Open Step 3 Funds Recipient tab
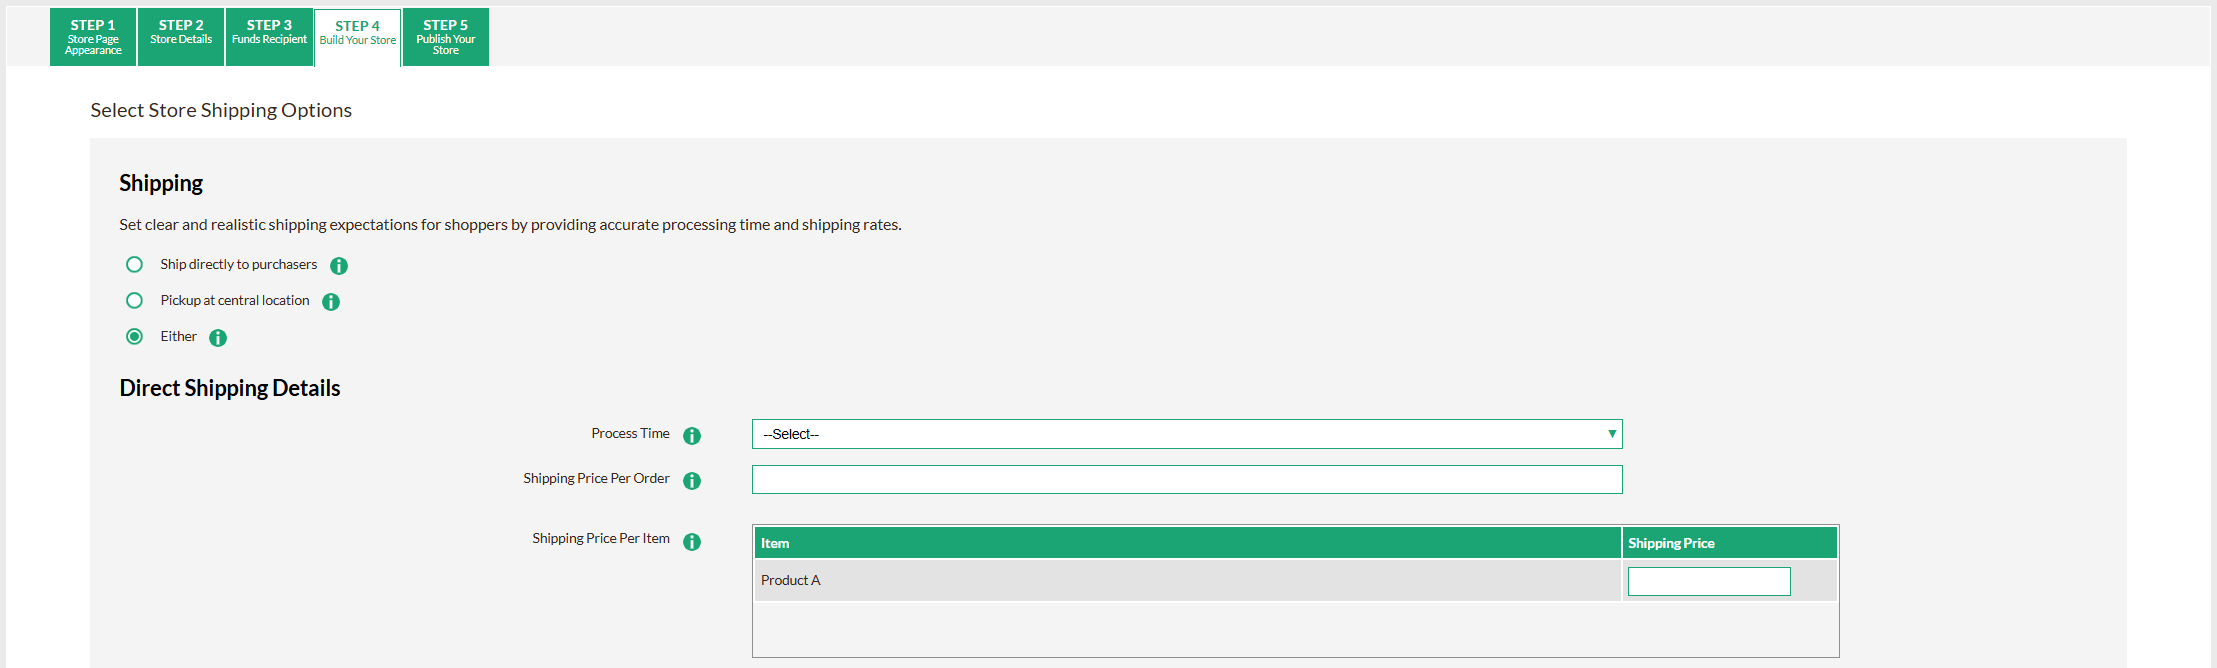 269,37
